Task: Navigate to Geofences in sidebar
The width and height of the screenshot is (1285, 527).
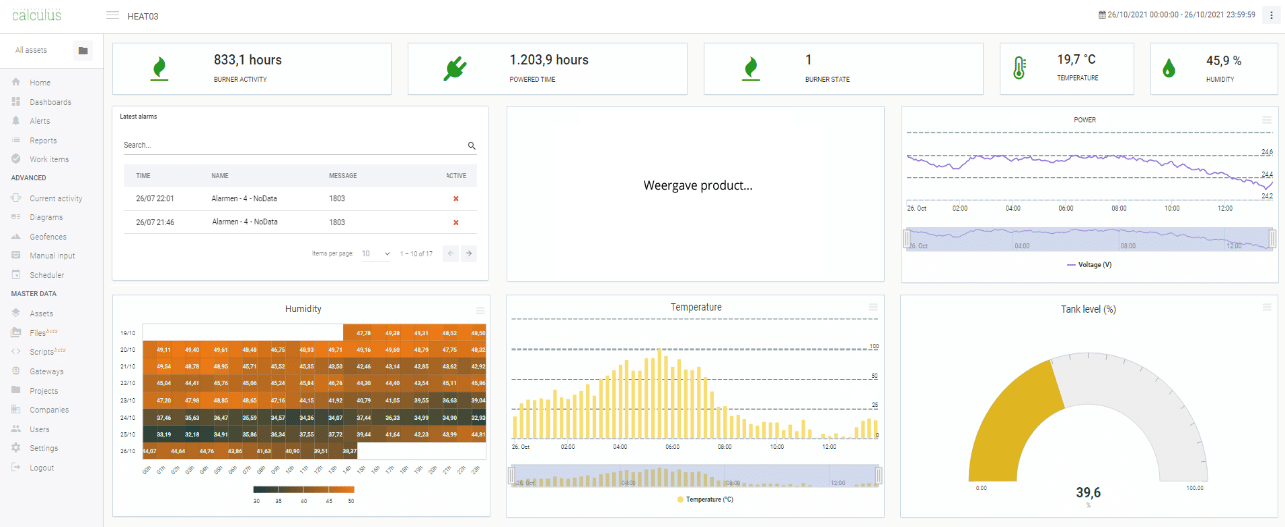Action: tap(47, 237)
